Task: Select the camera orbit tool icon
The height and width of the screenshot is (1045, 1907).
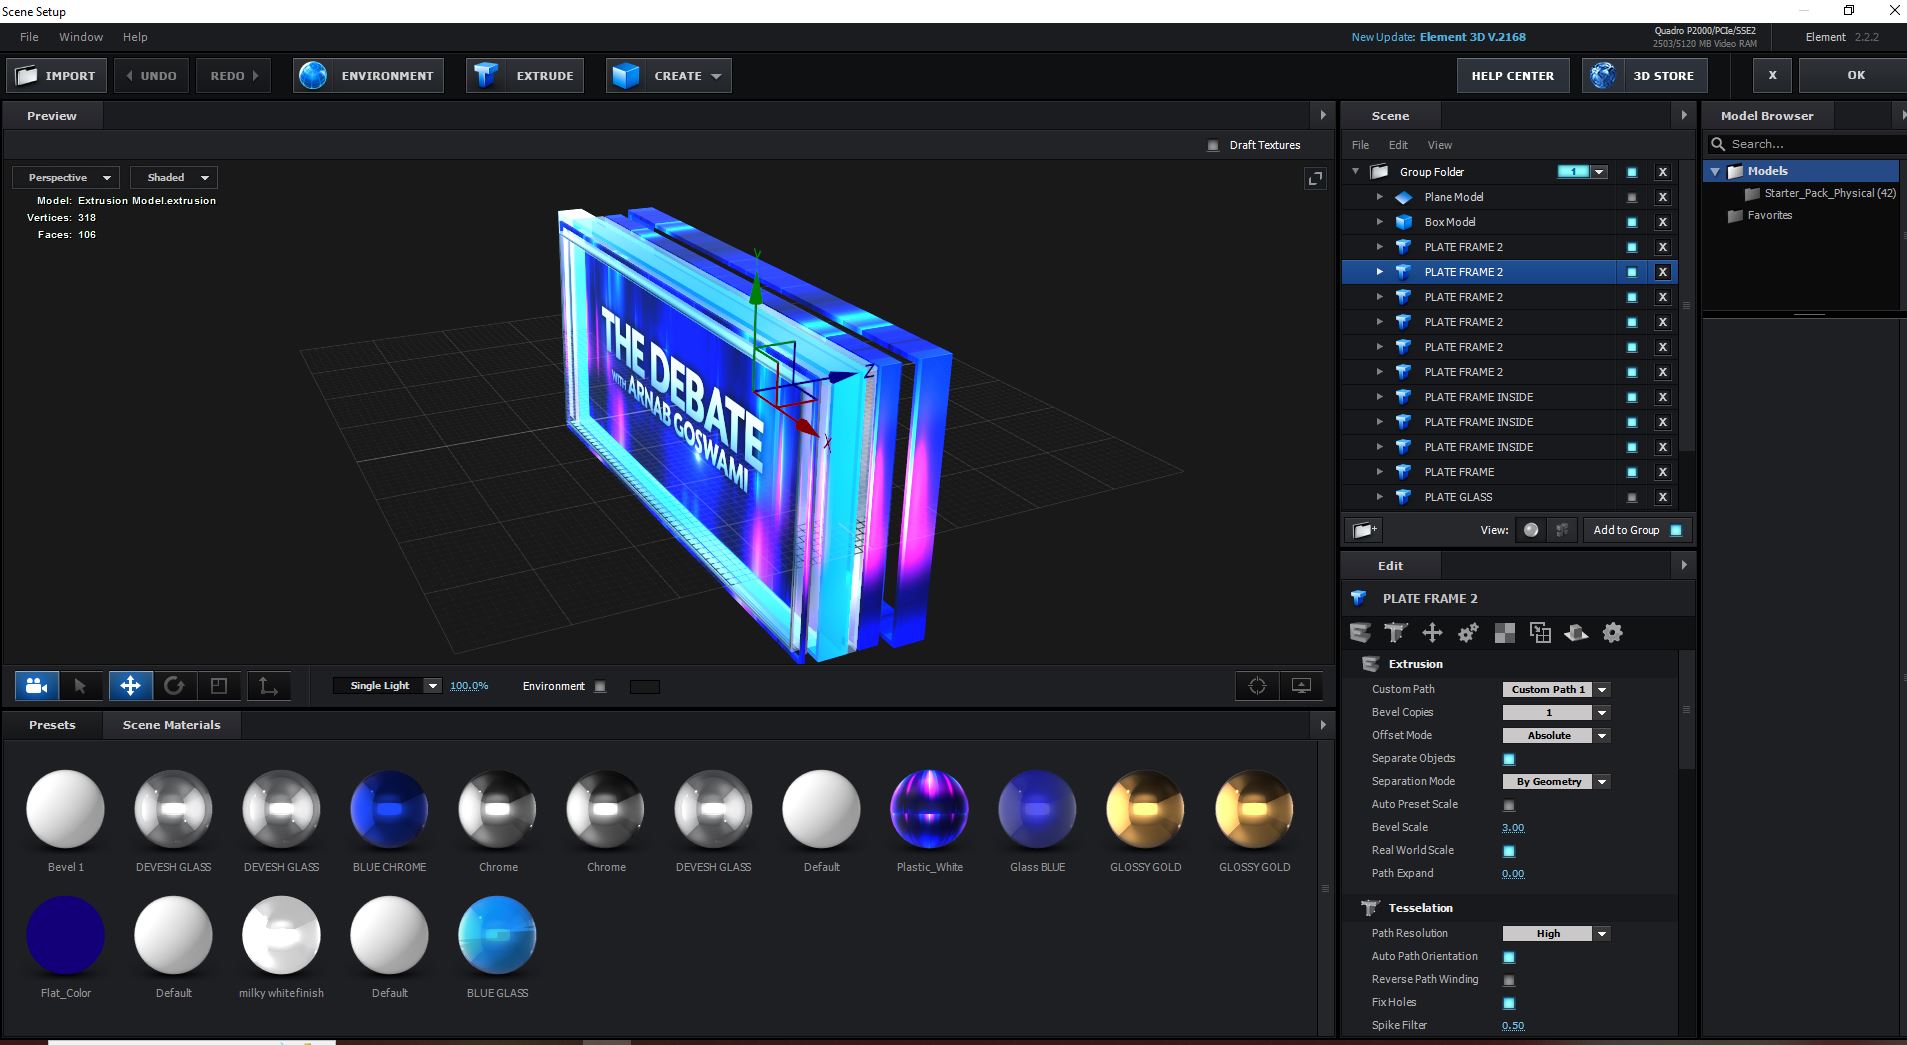Action: 37,686
